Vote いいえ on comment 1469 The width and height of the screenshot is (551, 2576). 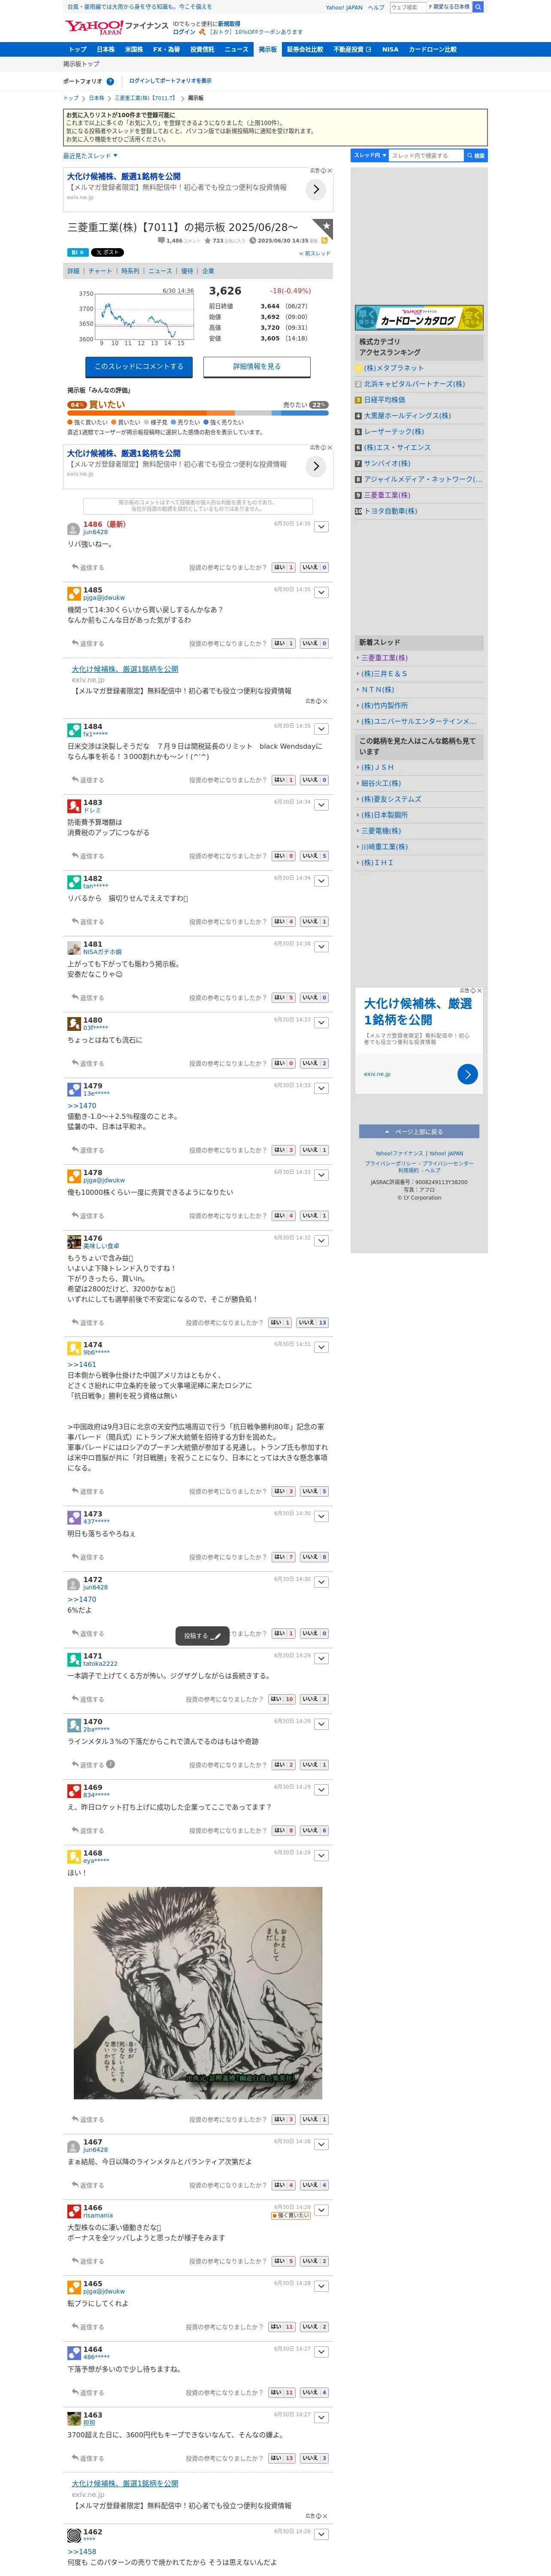314,1831
